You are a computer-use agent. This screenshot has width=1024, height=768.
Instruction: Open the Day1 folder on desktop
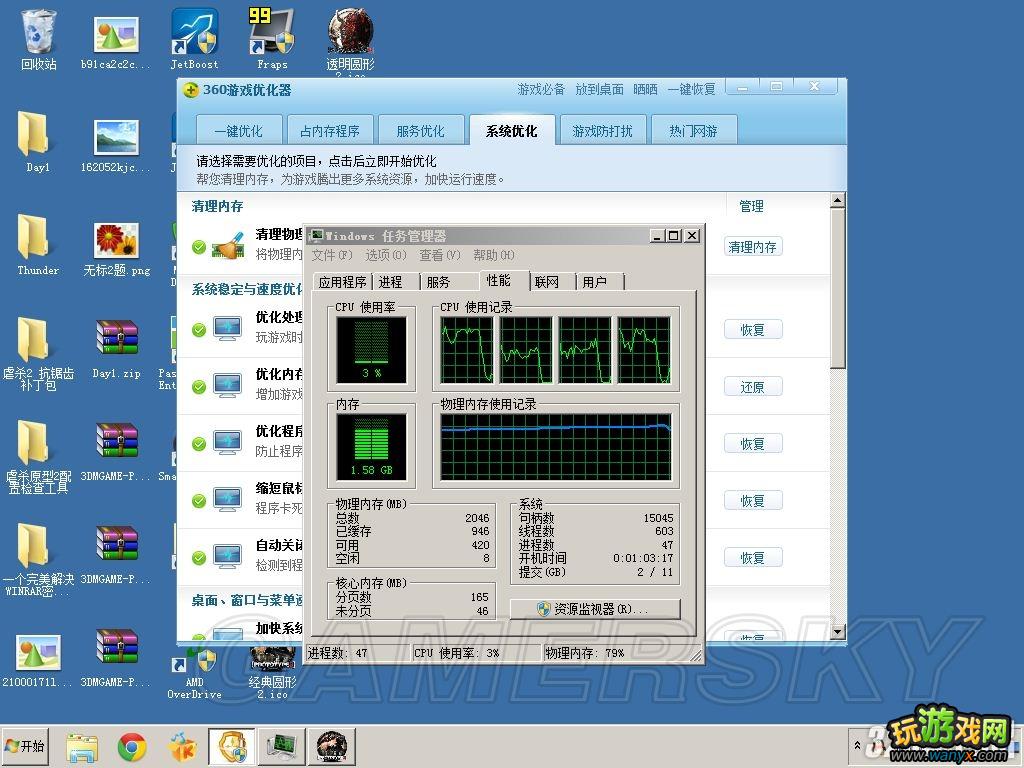[x=37, y=142]
